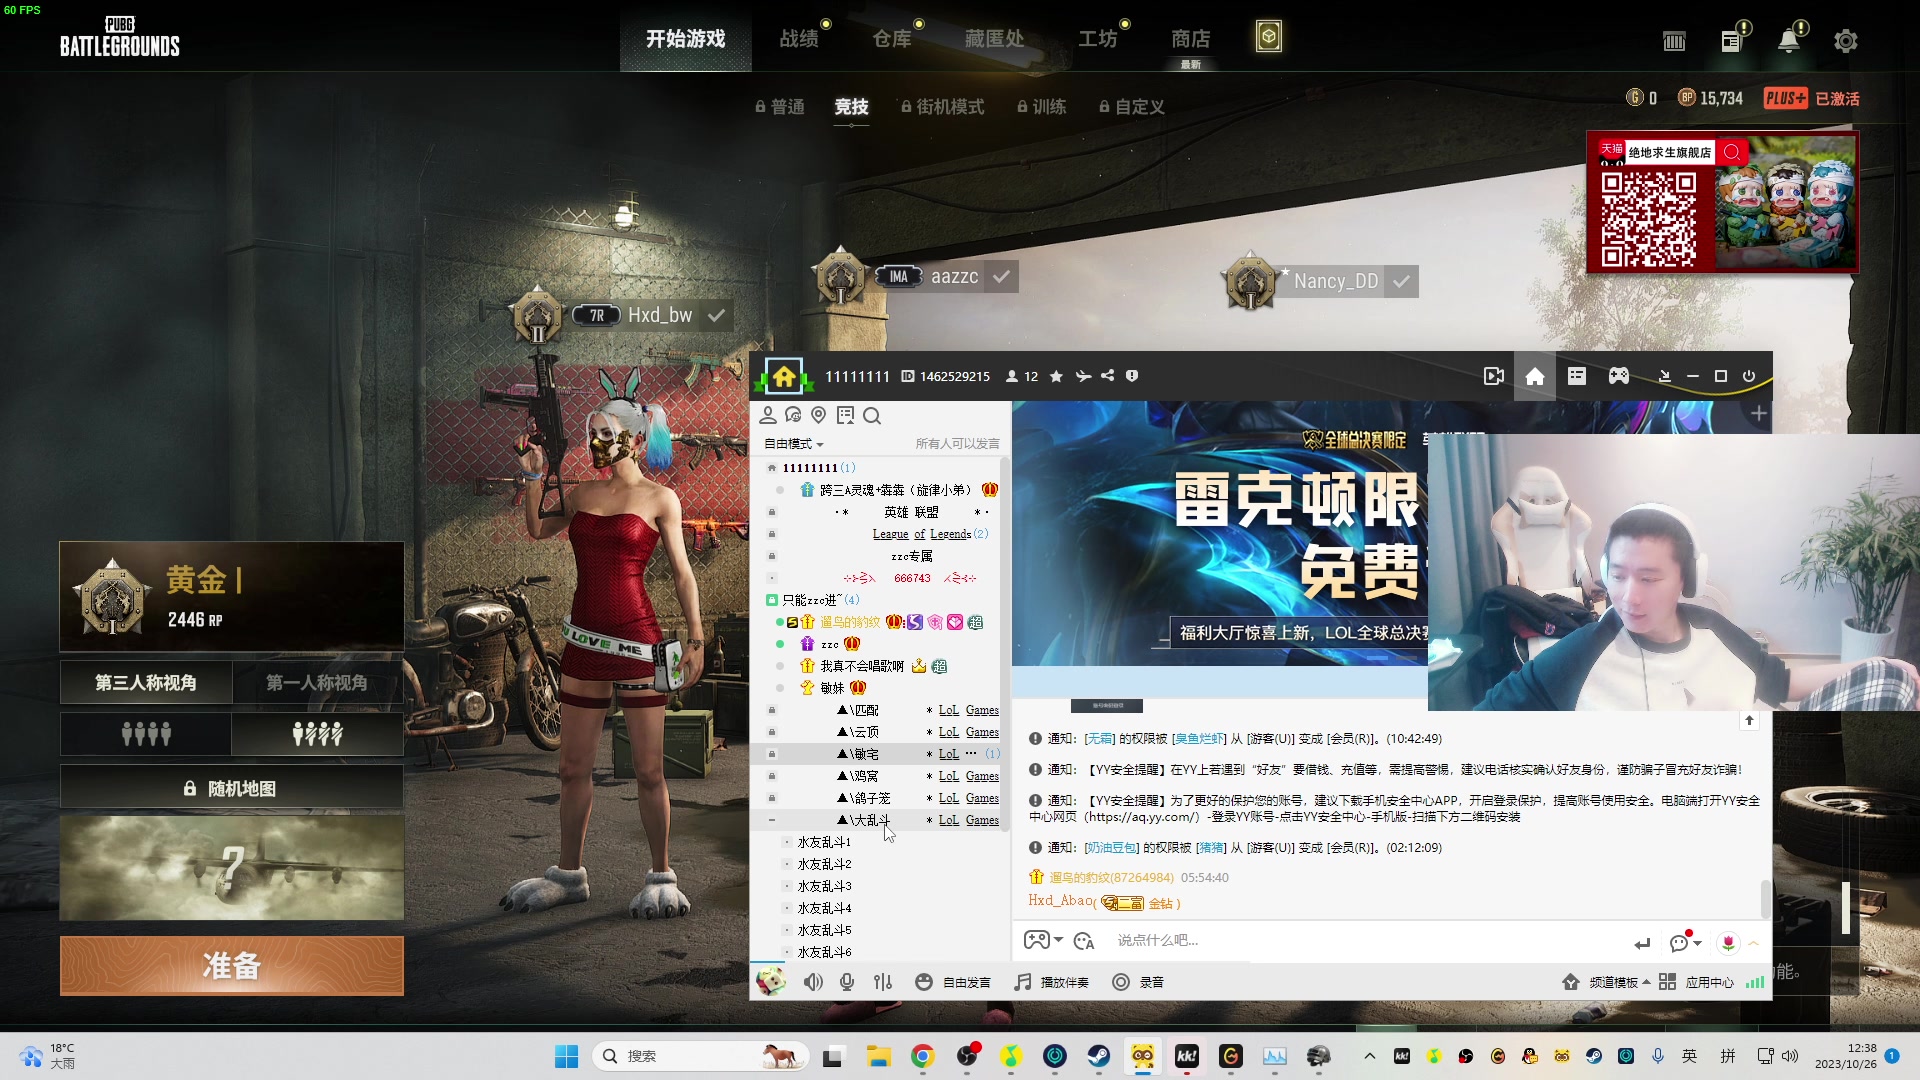The width and height of the screenshot is (1920, 1080).
Task: Open YY channel notice board icon
Action: [x=846, y=415]
